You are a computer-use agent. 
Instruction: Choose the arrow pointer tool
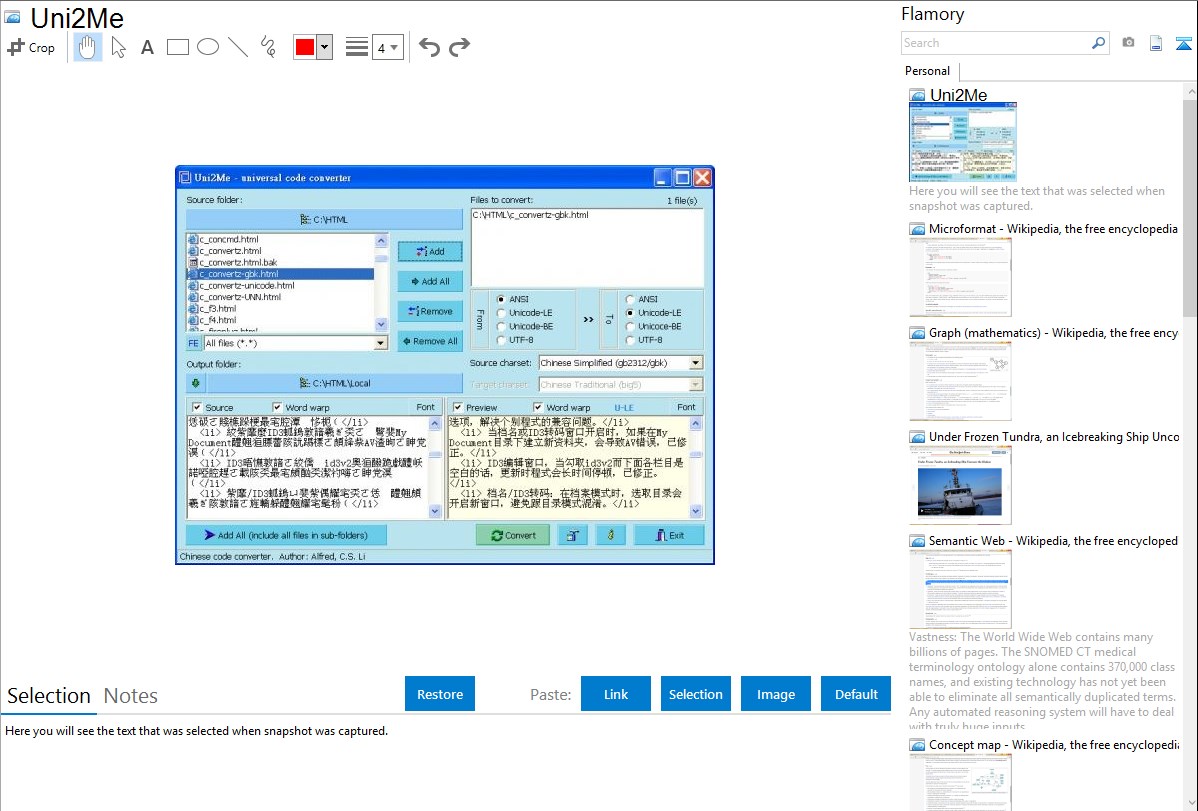pos(118,47)
